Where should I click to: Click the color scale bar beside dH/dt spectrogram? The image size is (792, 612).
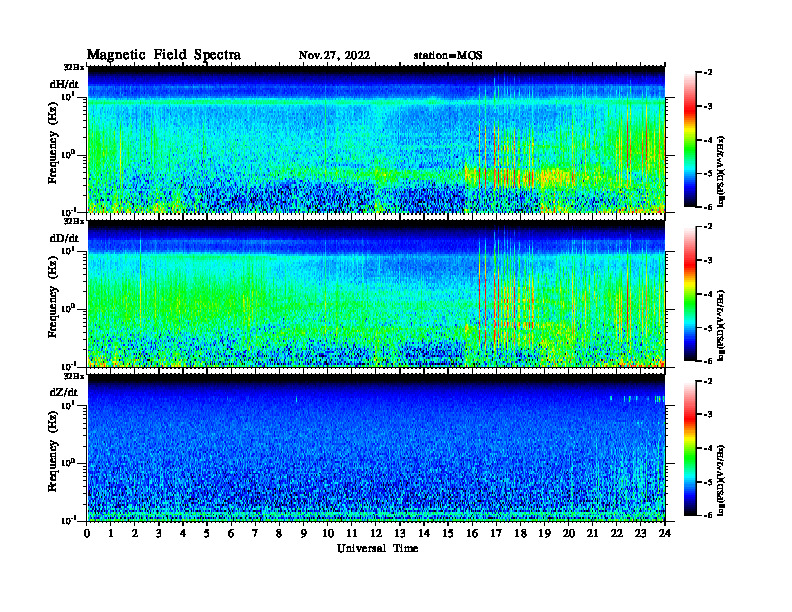(689, 140)
